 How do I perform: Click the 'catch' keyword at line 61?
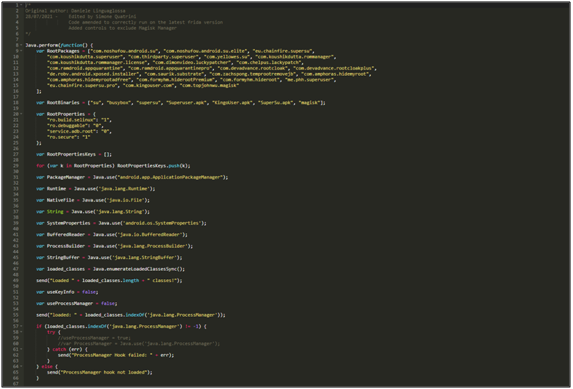pos(59,349)
